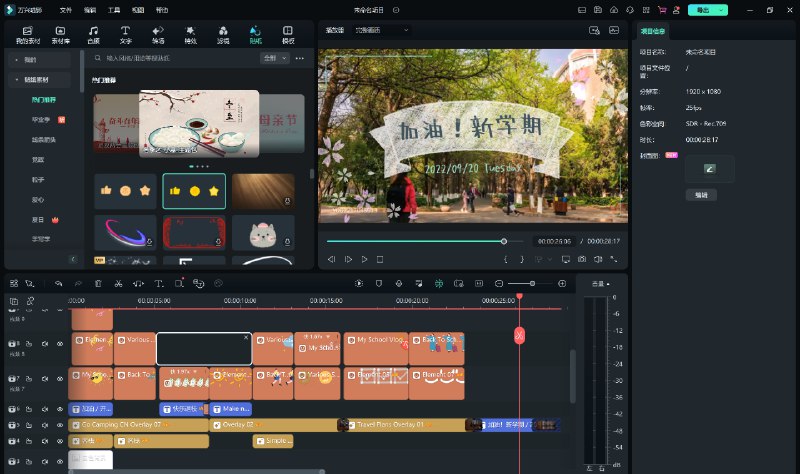Expand the 全部 filter dropdown
The image size is (800, 474).
pos(274,59)
